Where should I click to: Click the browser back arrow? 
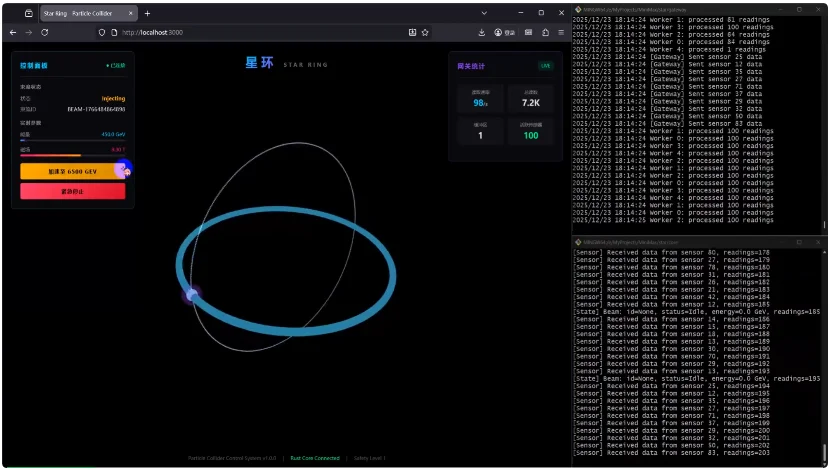13,32
